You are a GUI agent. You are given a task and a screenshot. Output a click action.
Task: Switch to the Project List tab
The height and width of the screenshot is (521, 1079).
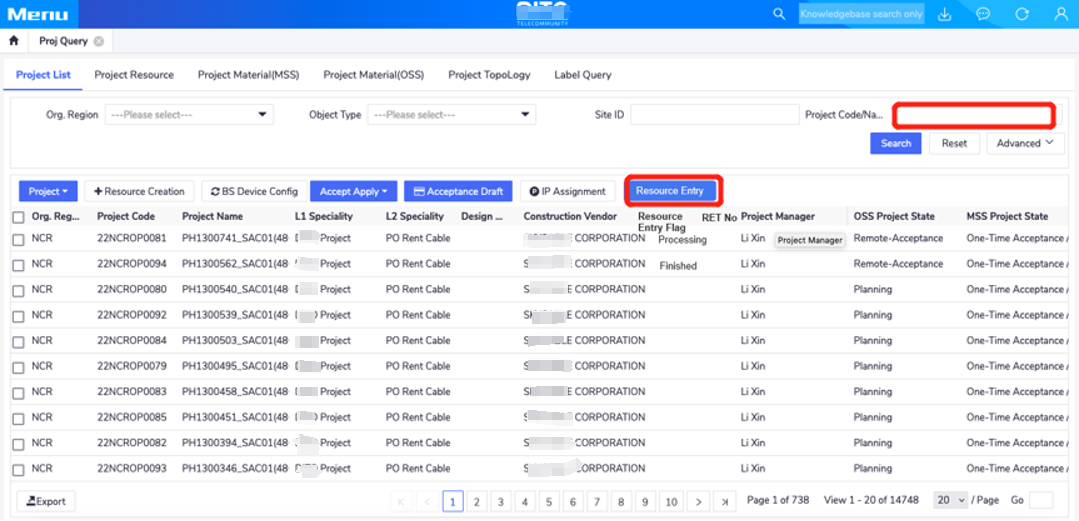tap(43, 75)
